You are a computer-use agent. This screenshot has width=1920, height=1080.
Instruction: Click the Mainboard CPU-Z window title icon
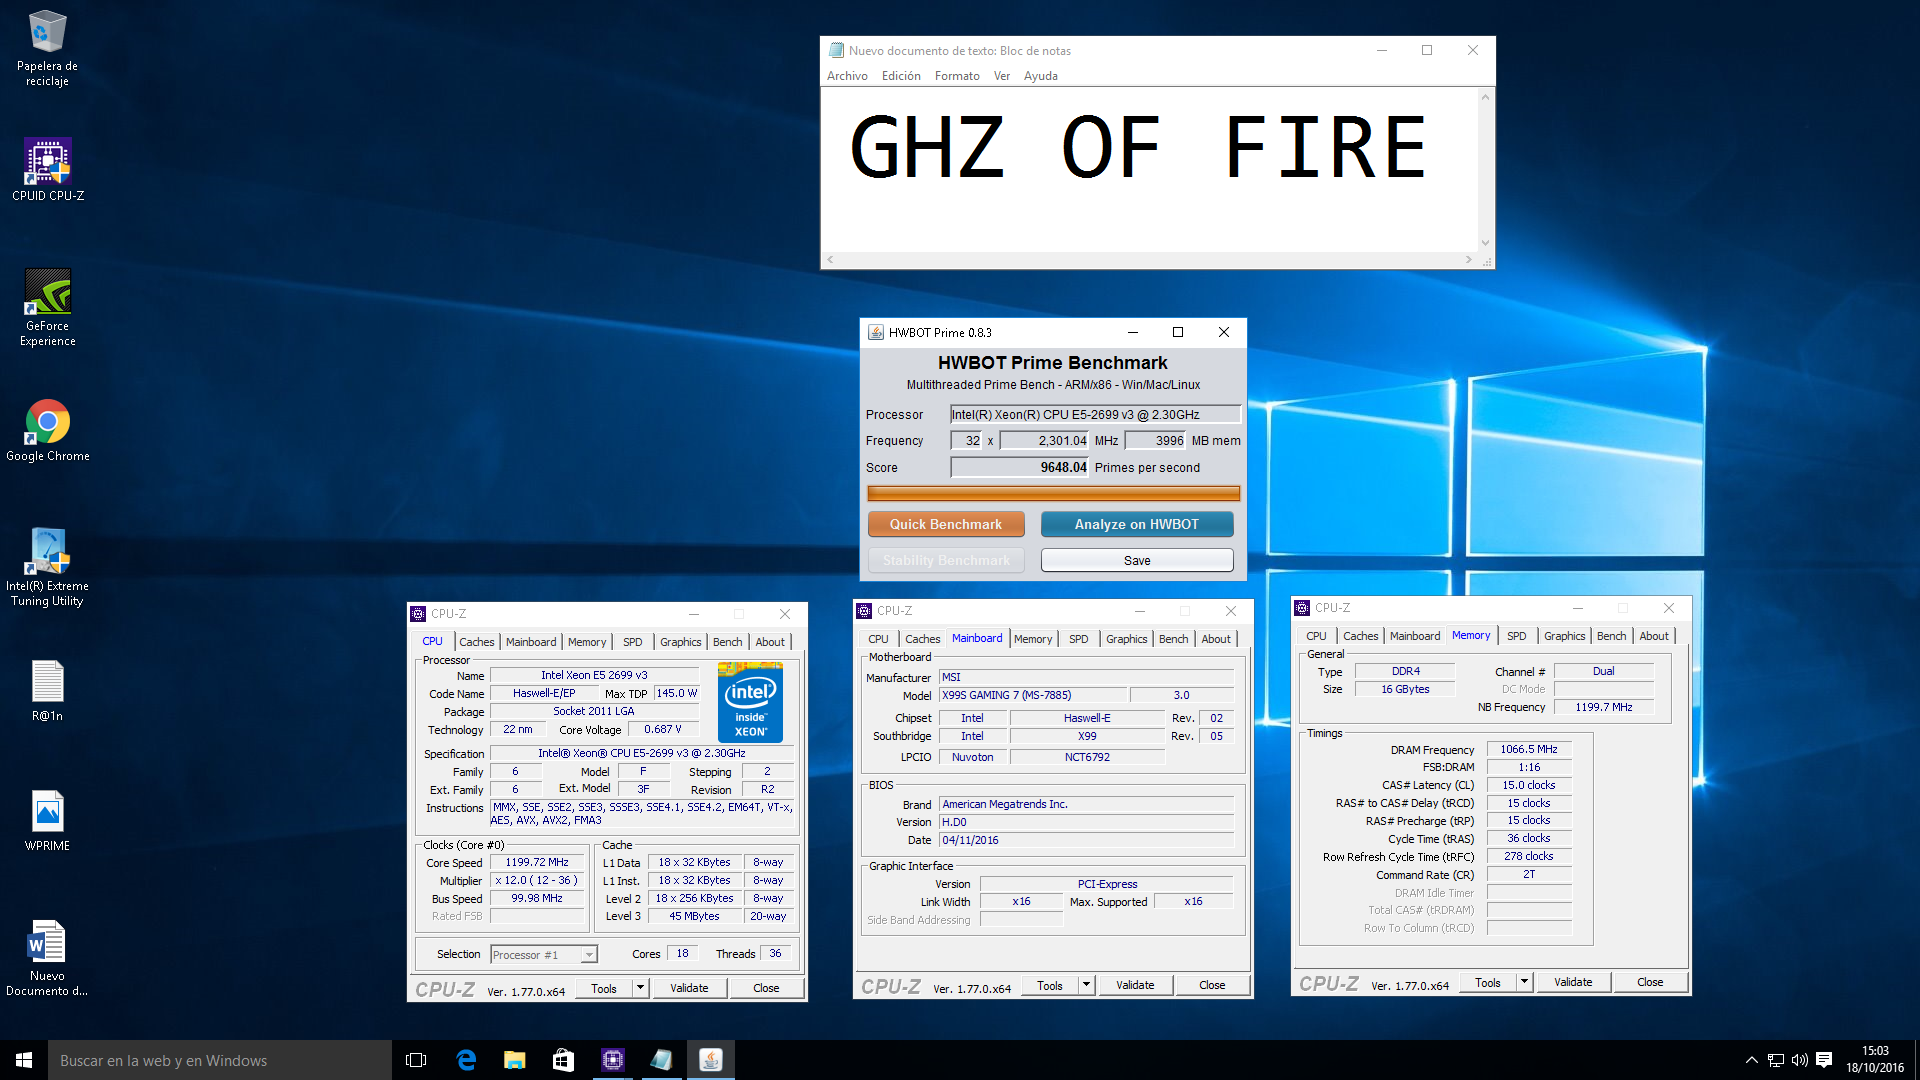coord(864,611)
